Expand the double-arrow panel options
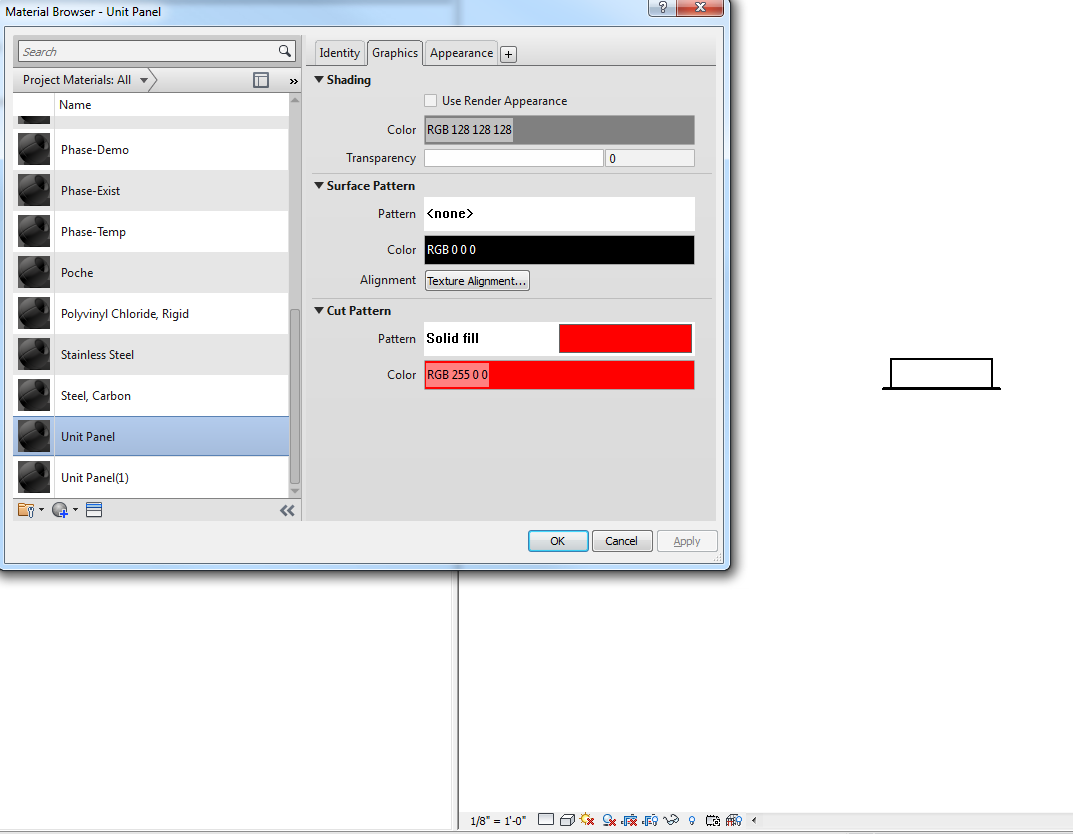Viewport: 1073px width, 834px height. click(x=294, y=81)
